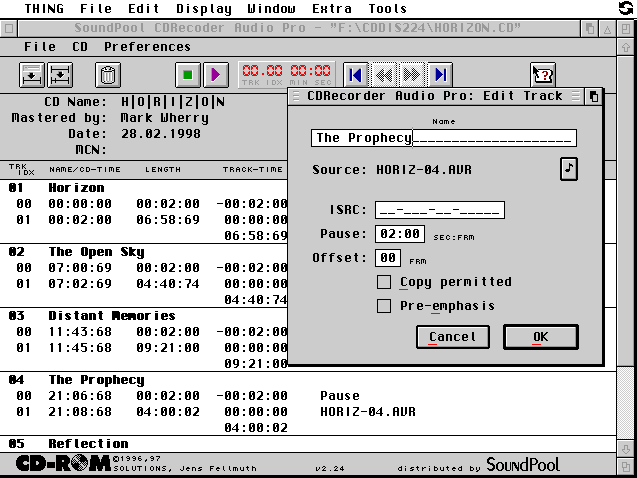Click the red time counter display
Image resolution: width=637 pixels, height=478 pixels.
click(286, 75)
